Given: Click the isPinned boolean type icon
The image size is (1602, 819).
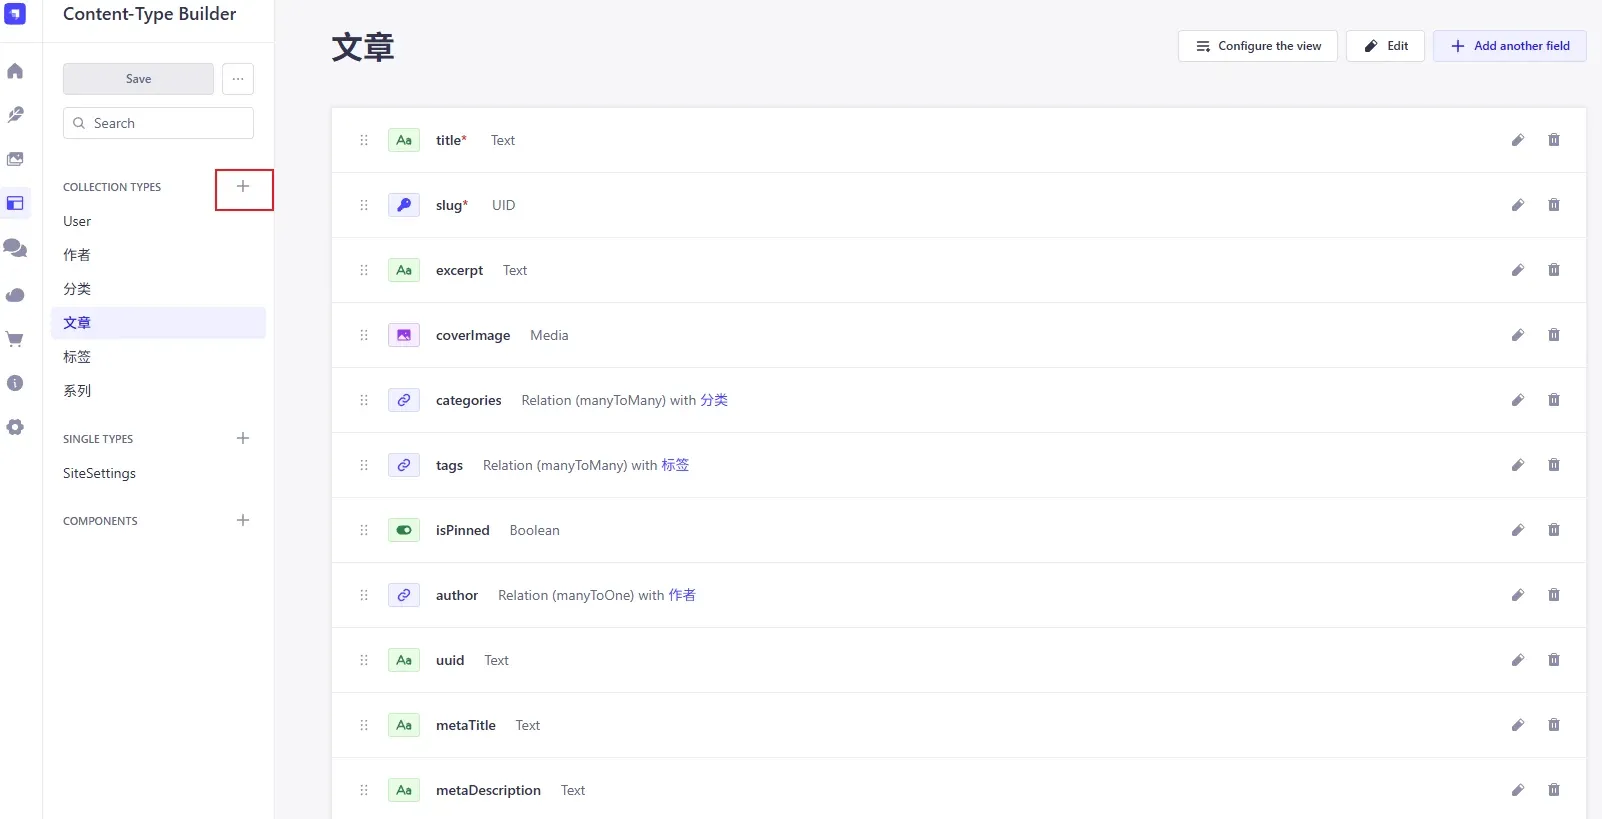Looking at the screenshot, I should click(x=404, y=530).
